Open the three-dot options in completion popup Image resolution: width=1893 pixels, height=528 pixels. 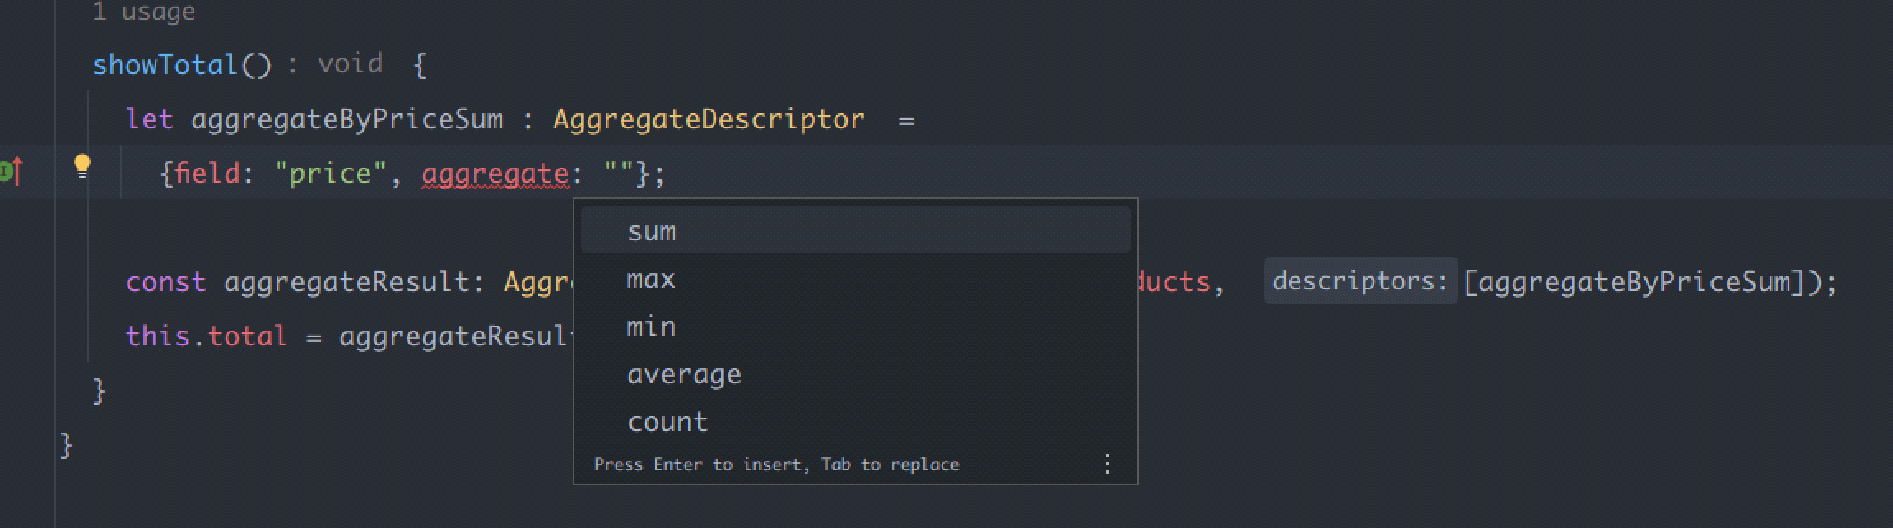[1107, 464]
